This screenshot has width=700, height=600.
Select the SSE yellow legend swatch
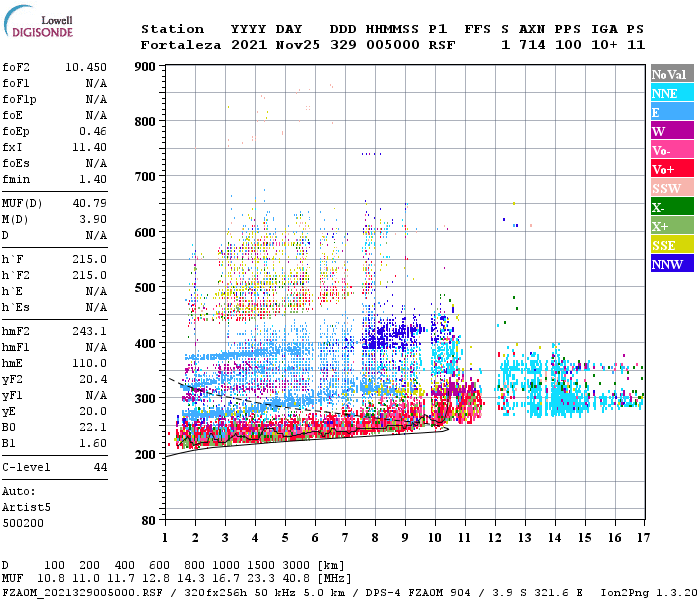(672, 245)
